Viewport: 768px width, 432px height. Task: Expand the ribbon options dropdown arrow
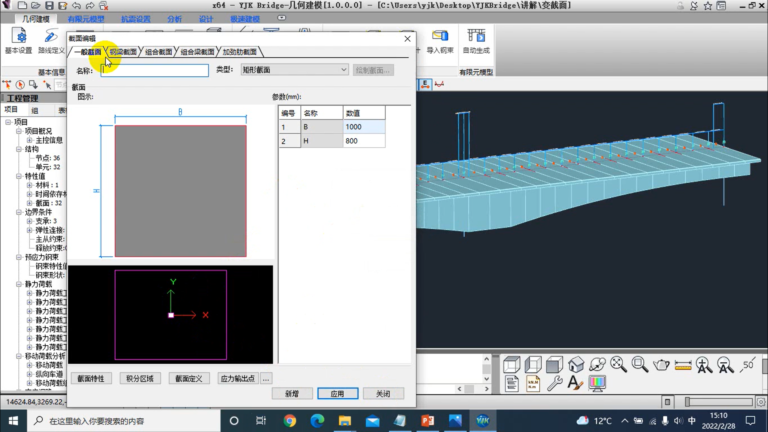tap(282, 18)
